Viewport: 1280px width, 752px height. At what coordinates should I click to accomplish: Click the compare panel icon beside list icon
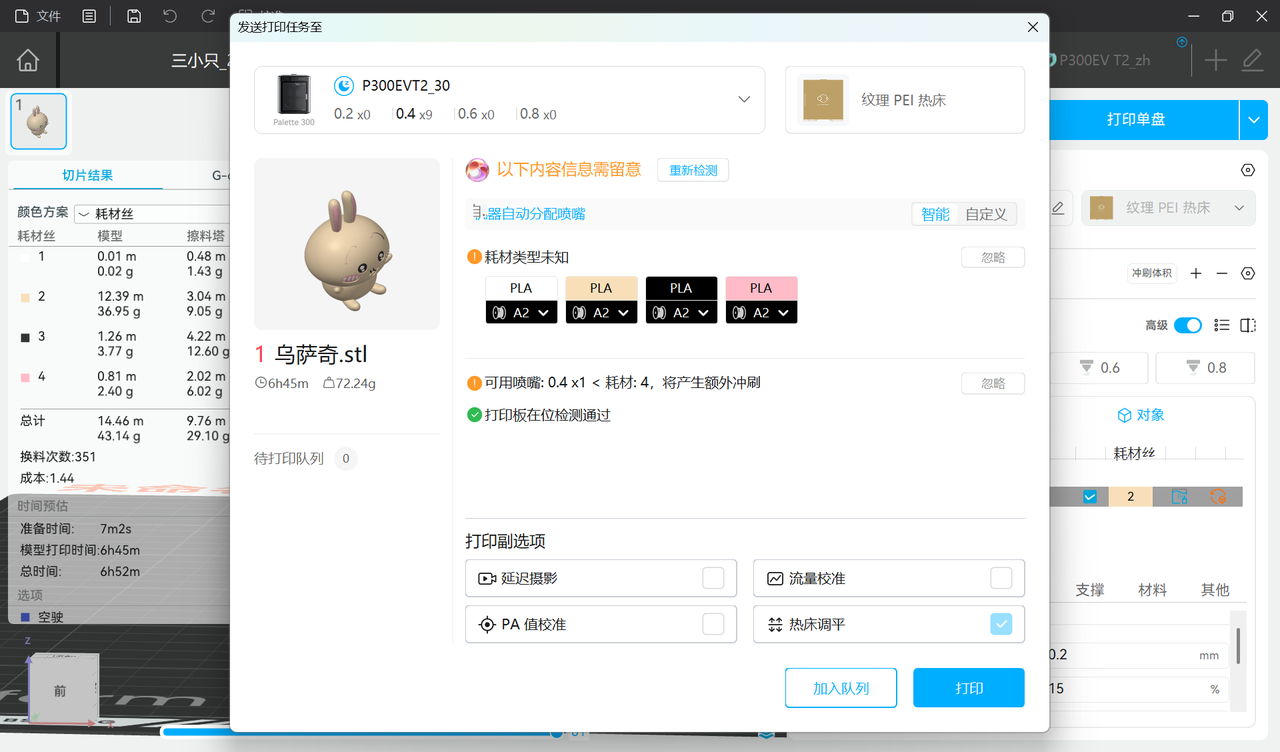point(1248,325)
